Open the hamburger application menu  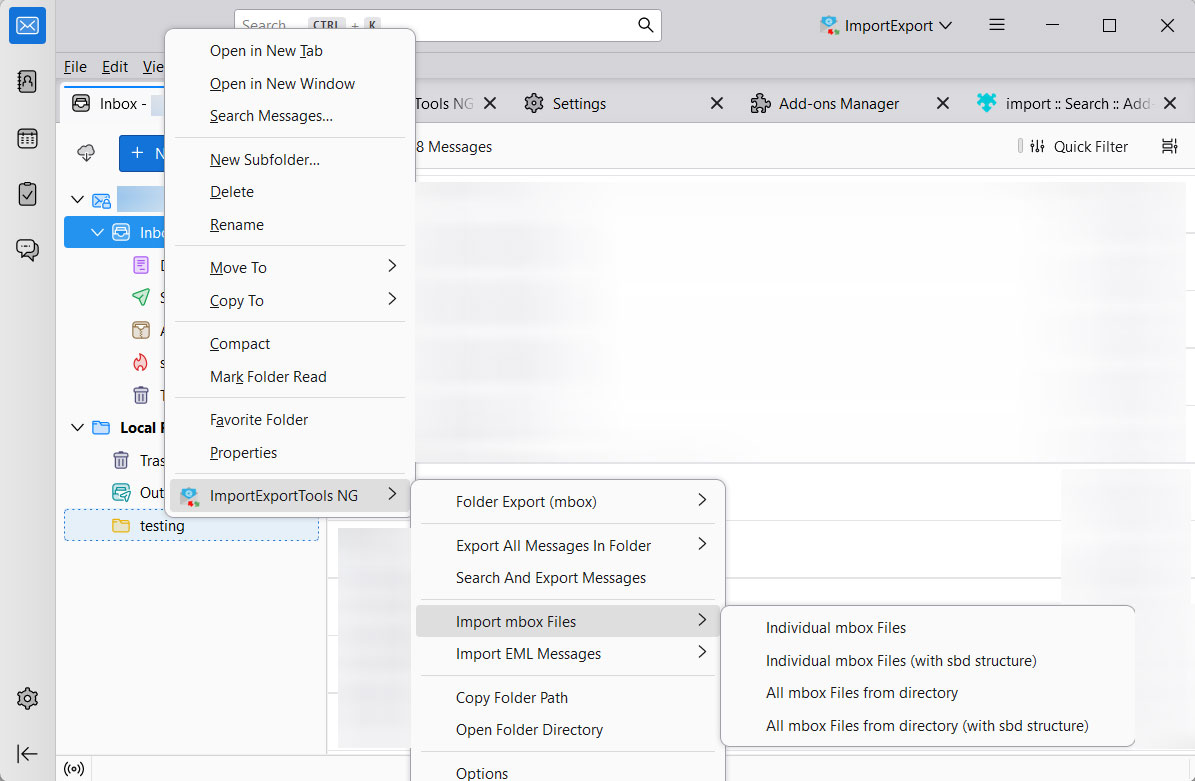[x=996, y=25]
